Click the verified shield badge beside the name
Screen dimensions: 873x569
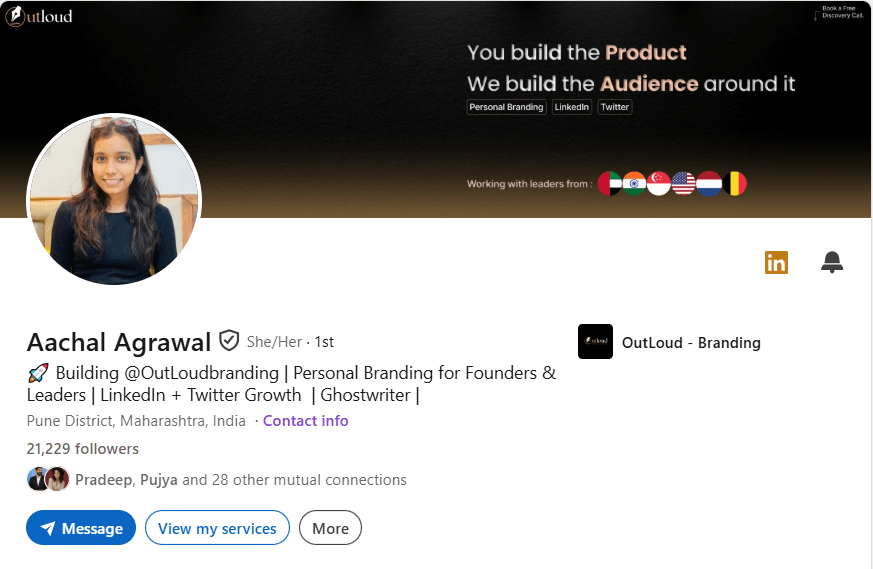tap(229, 341)
